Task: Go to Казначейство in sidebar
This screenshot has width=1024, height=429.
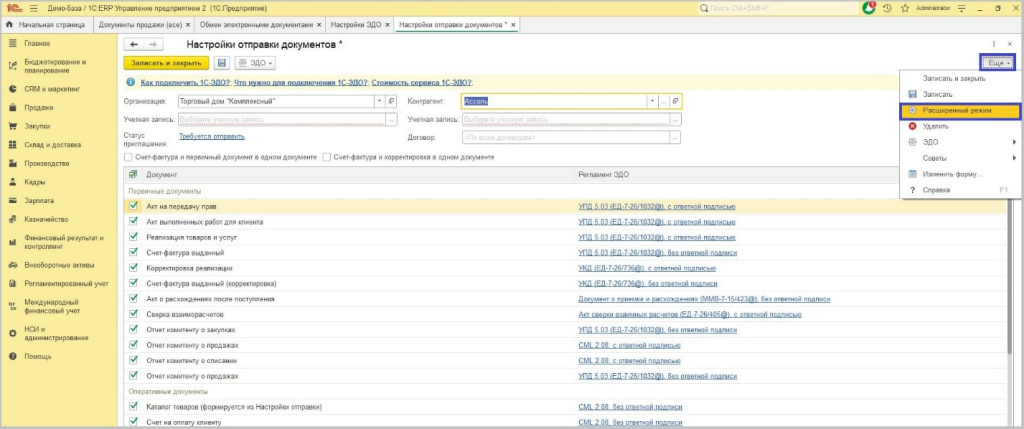Action: point(46,219)
